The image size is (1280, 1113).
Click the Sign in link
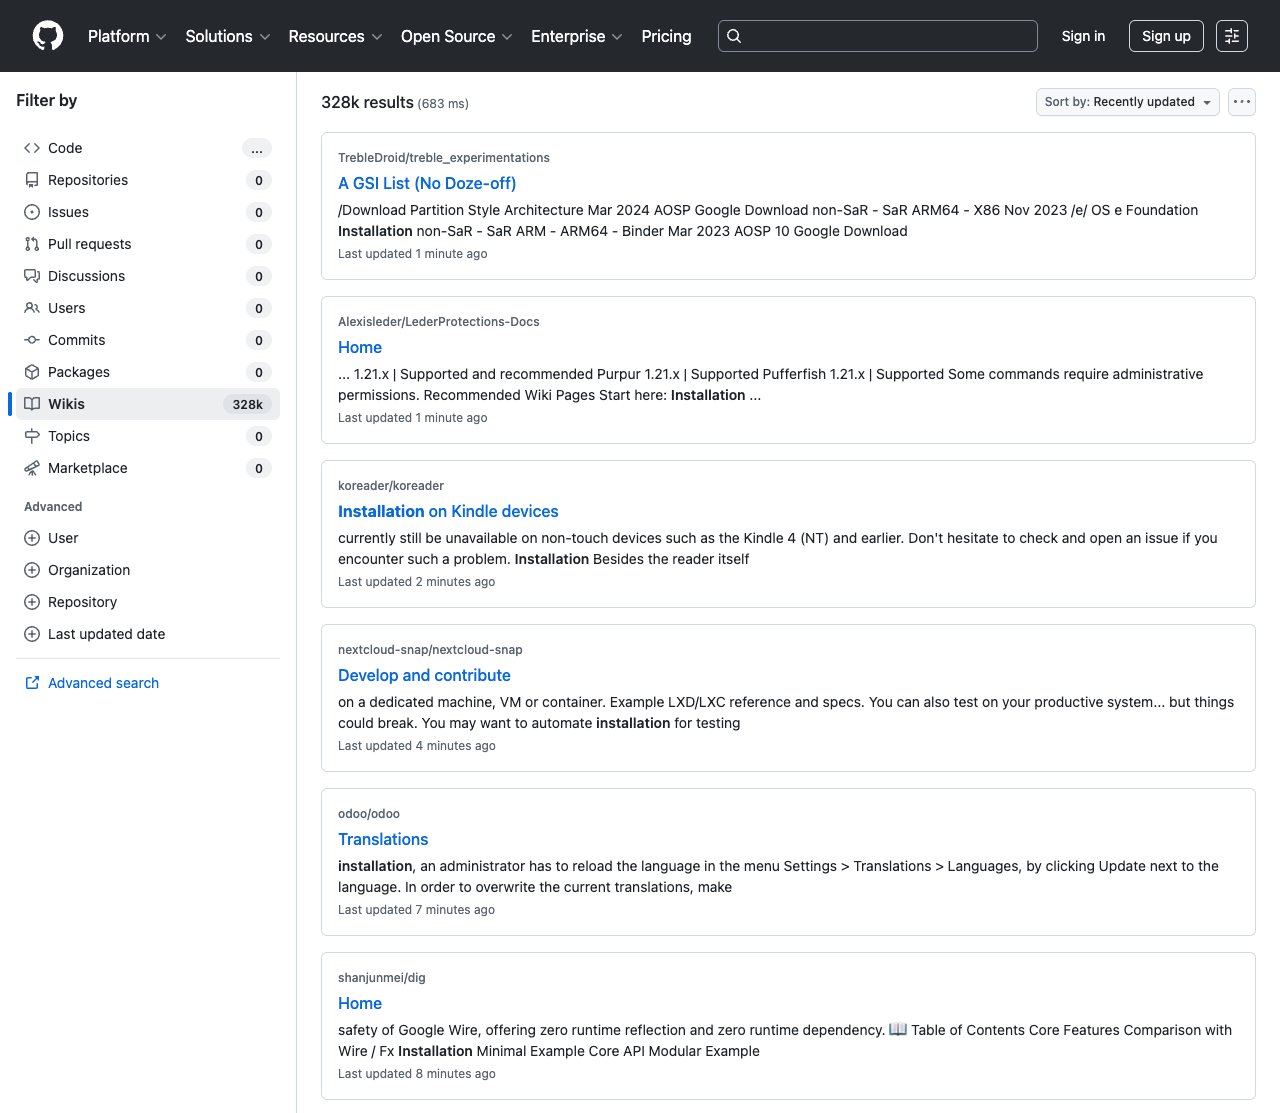1083,36
